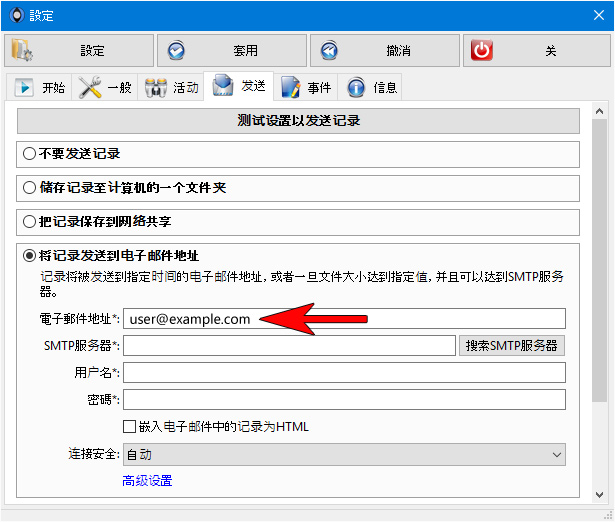Image resolution: width=615 pixels, height=522 pixels.
Task: Click the app icon in title bar
Action: [16, 16]
